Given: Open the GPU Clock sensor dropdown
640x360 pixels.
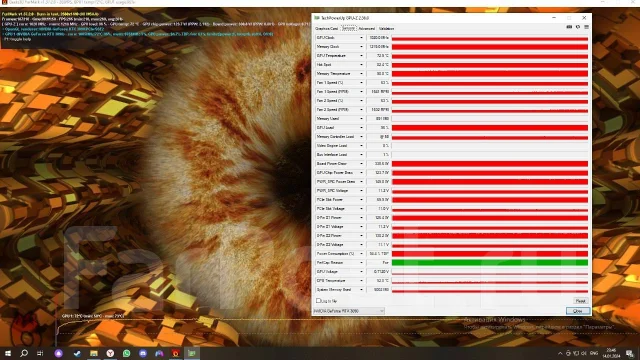Looking at the screenshot, I should pyautogui.click(x=361, y=38).
